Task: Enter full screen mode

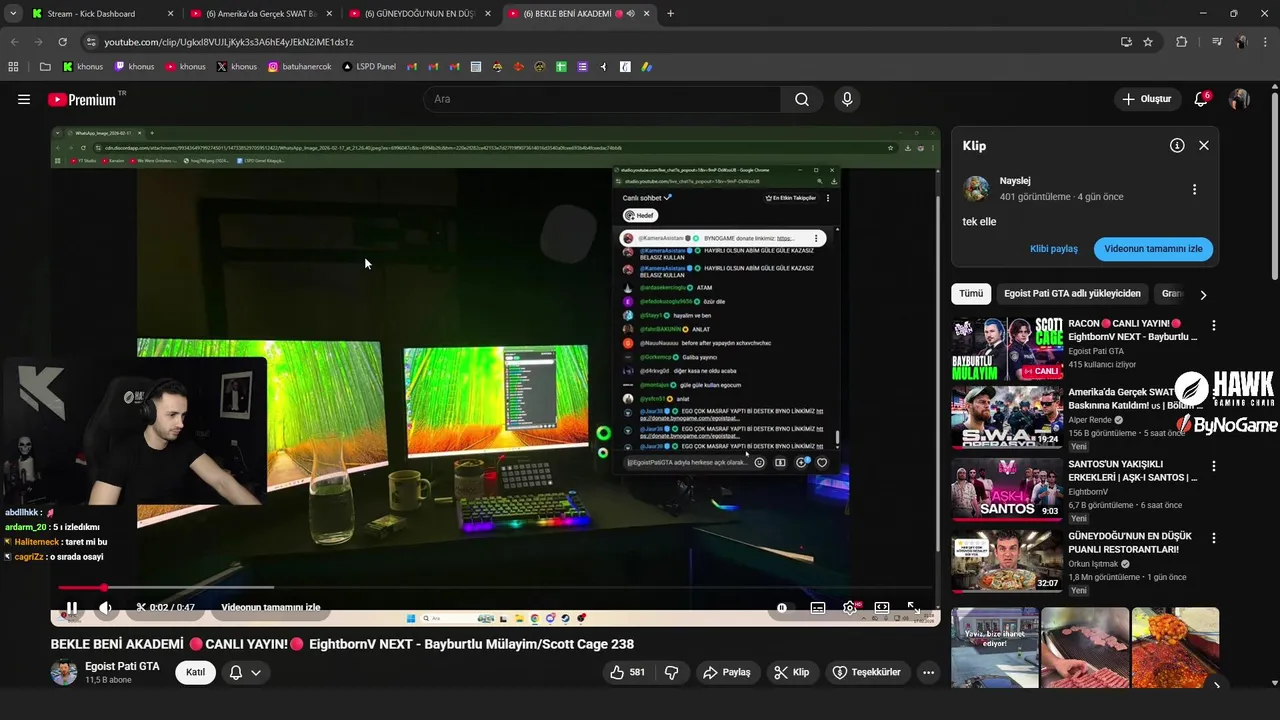Action: point(914,607)
